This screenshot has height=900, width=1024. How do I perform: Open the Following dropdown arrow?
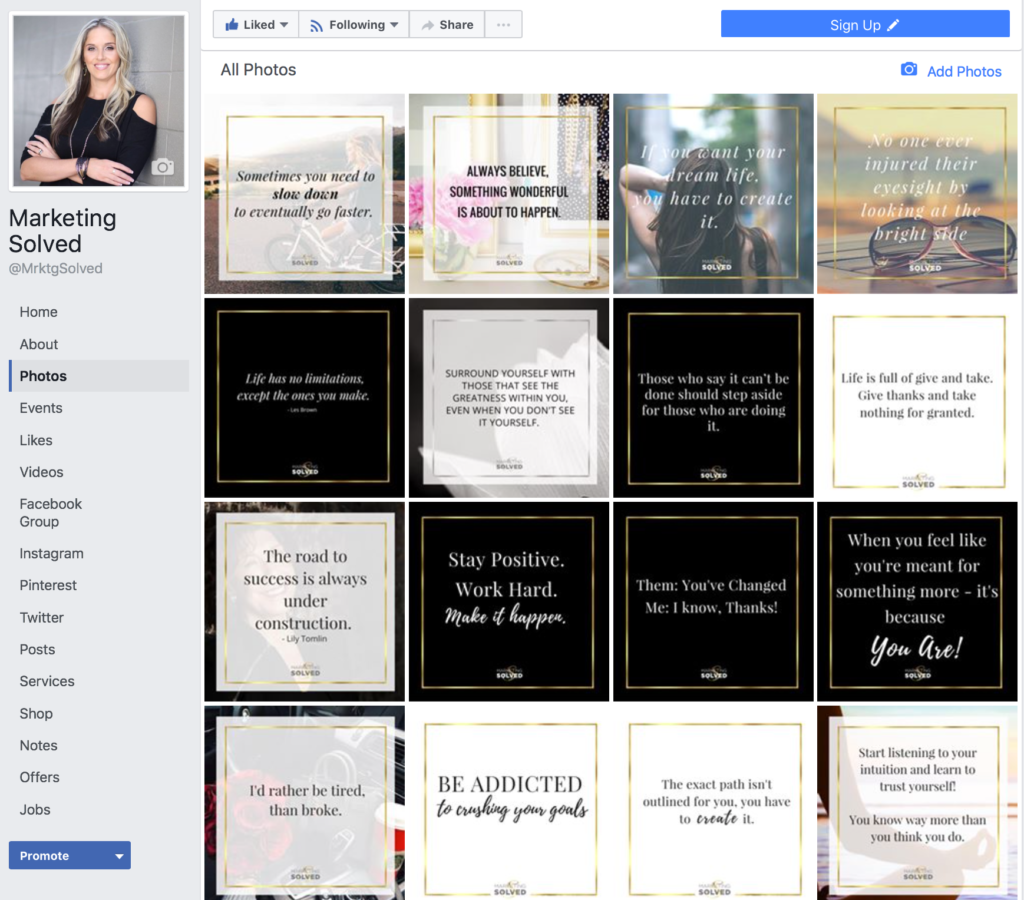click(394, 25)
